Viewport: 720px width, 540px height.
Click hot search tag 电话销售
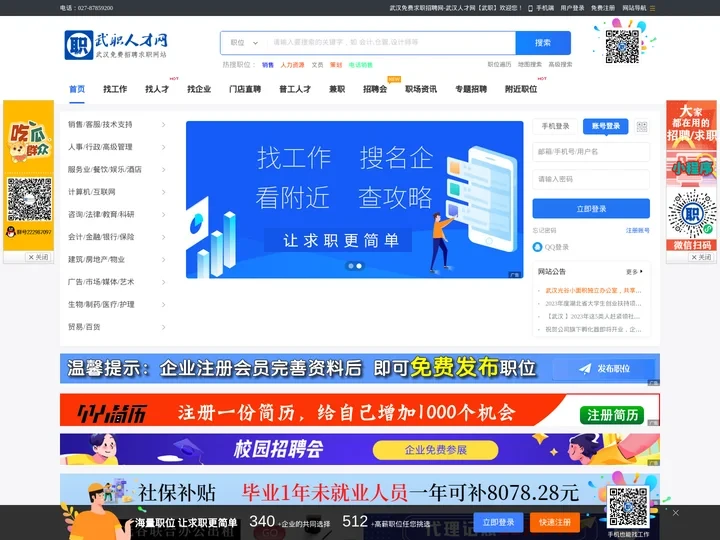[360, 65]
